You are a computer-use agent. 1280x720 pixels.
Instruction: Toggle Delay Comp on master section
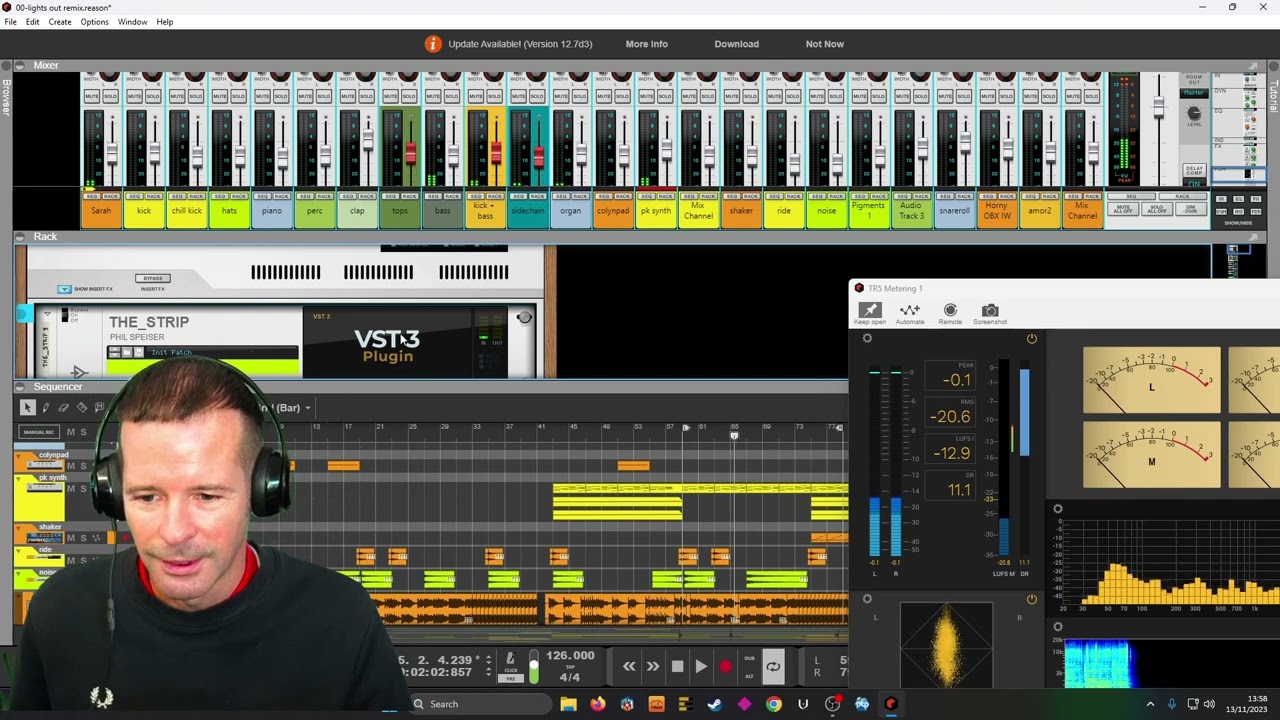(x=1194, y=172)
